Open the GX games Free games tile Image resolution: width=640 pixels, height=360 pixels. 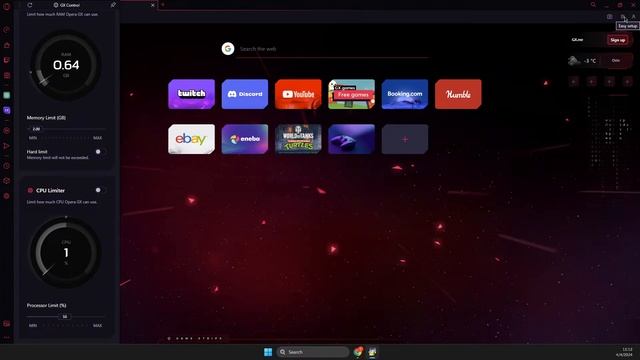(351, 94)
